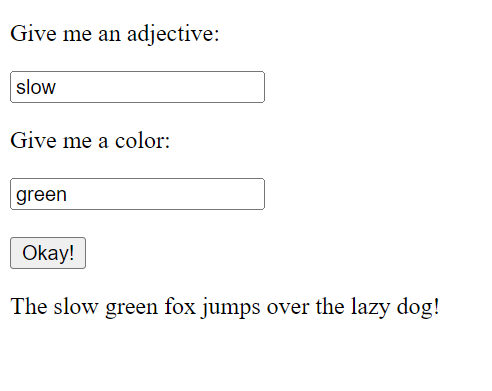Click the word 'lazy' in the result sentence
This screenshot has width=492, height=391.
pos(370,307)
